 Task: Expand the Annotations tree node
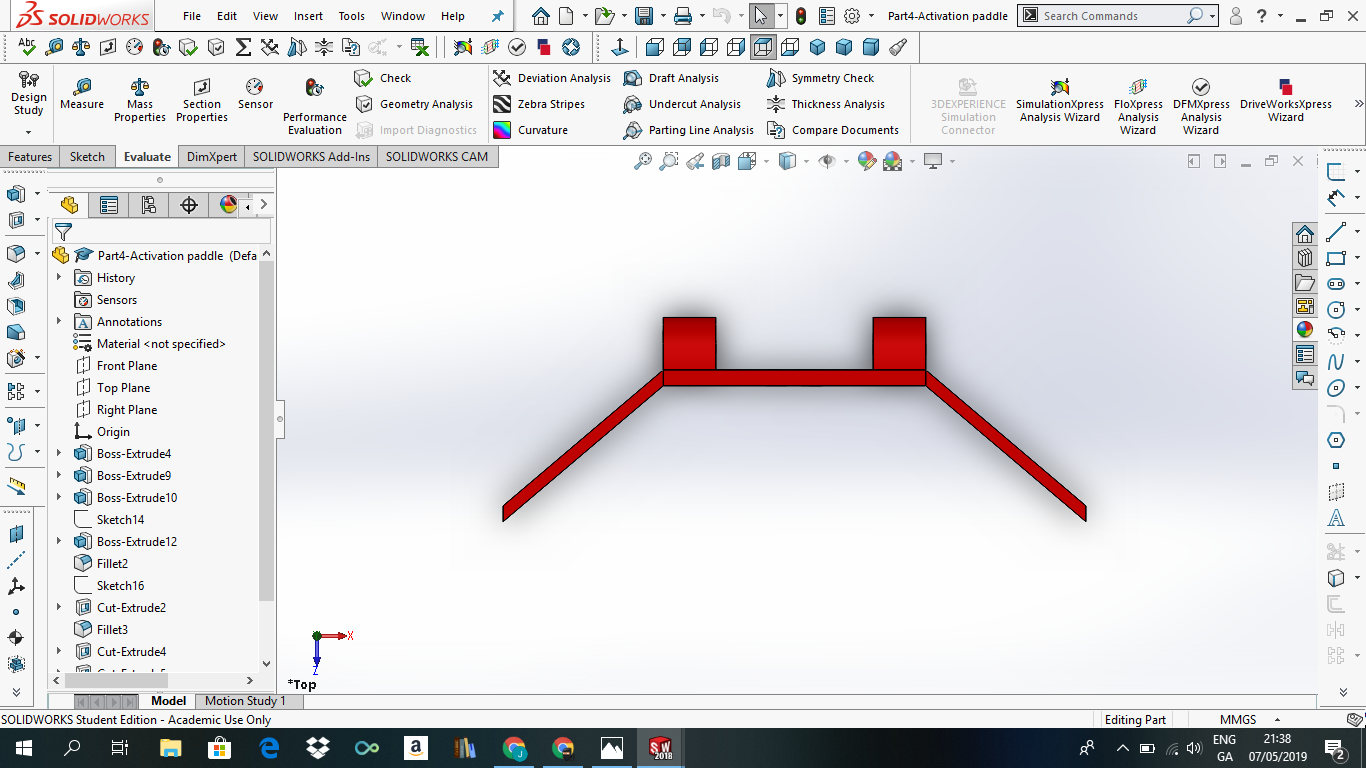(59, 322)
